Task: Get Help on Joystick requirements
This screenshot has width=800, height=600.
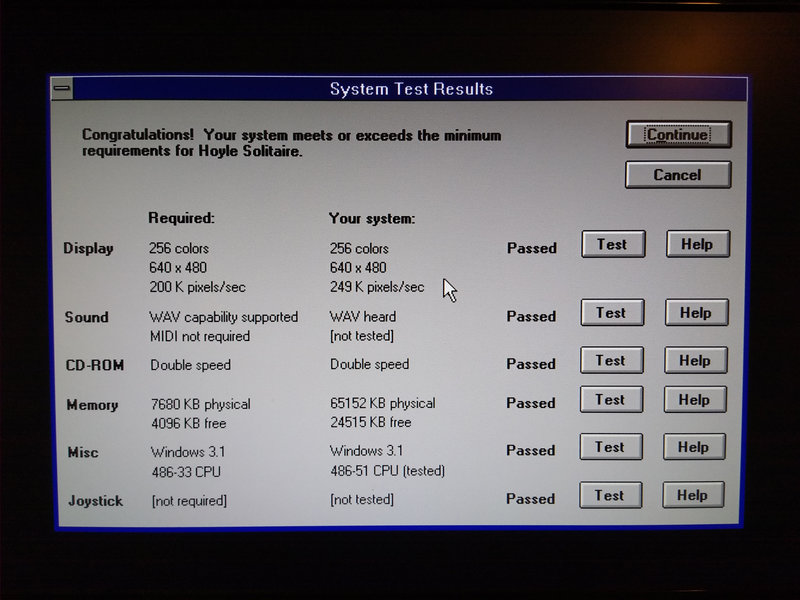Action: [692, 496]
